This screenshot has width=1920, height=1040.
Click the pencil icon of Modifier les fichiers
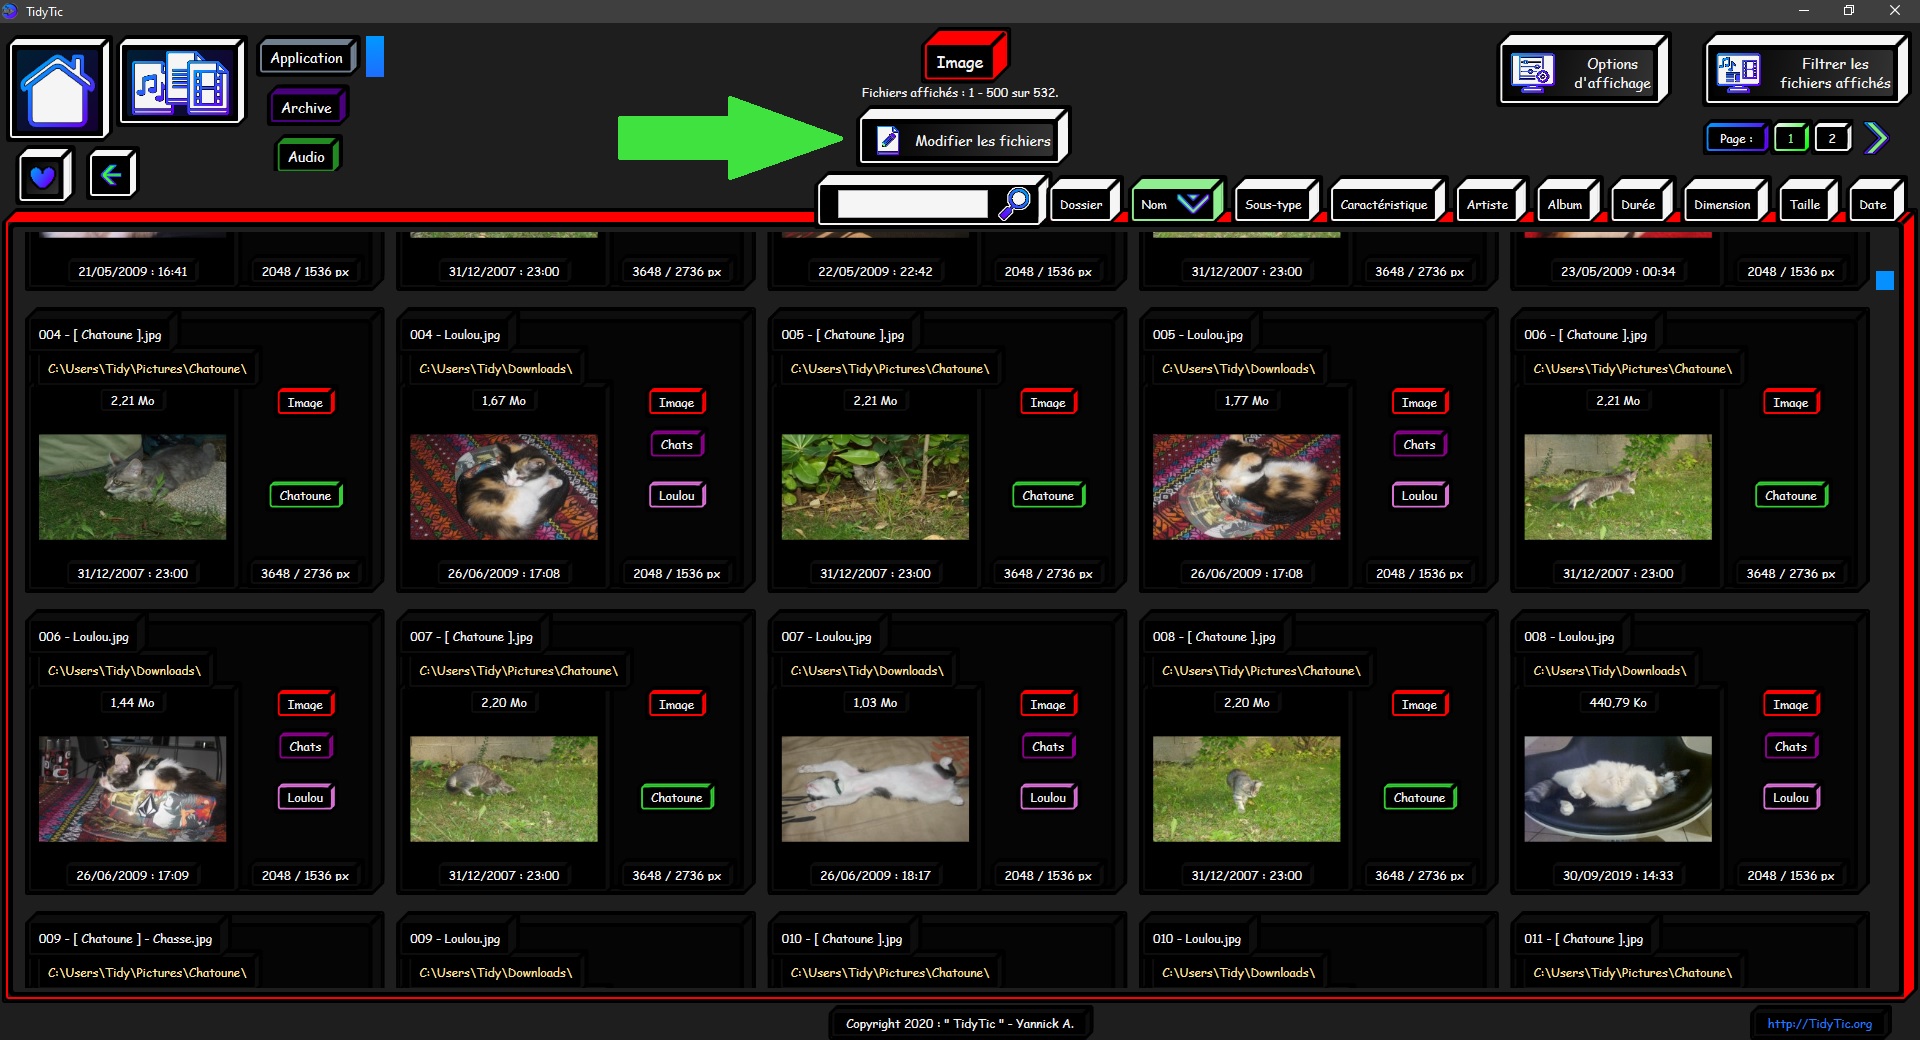887,140
